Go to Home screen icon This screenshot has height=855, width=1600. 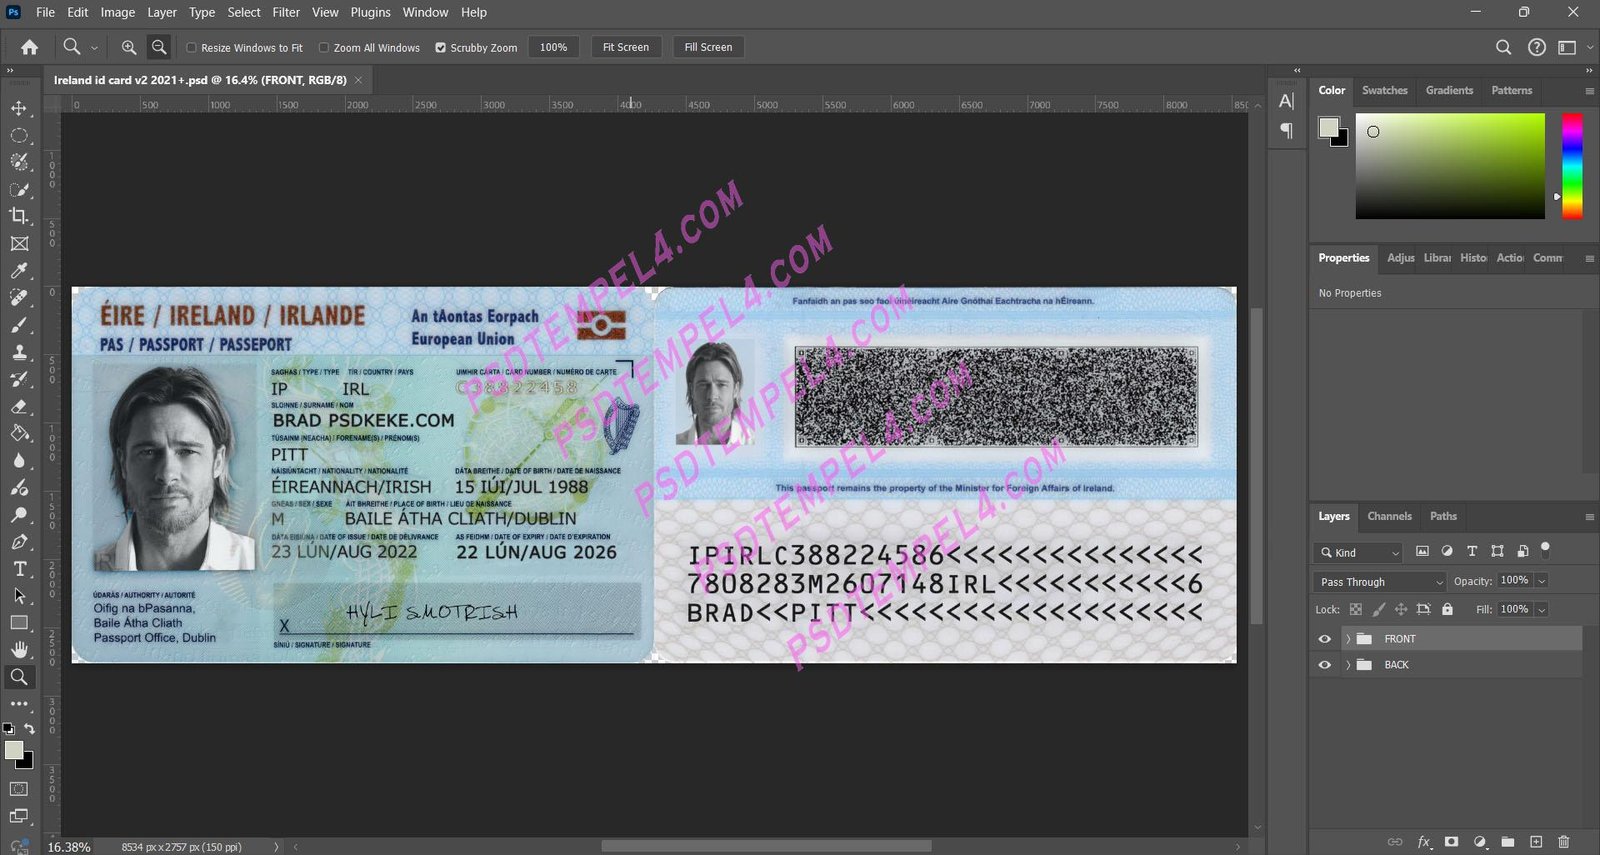(30, 47)
